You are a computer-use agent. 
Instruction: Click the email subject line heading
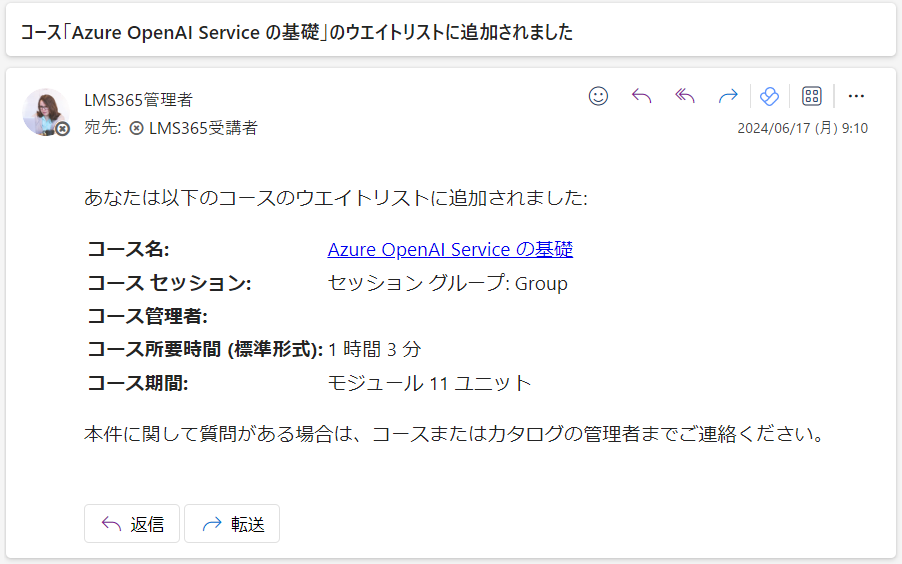pyautogui.click(x=297, y=32)
